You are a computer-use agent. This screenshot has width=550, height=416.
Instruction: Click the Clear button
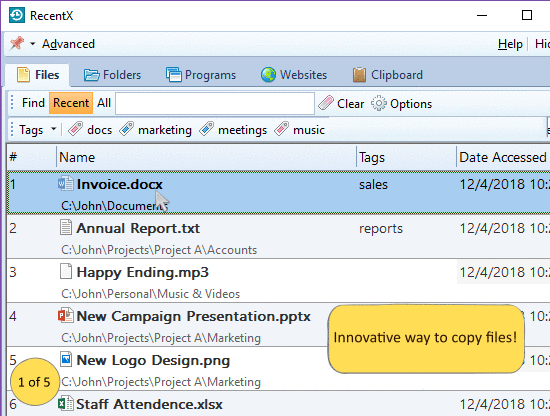click(341, 103)
